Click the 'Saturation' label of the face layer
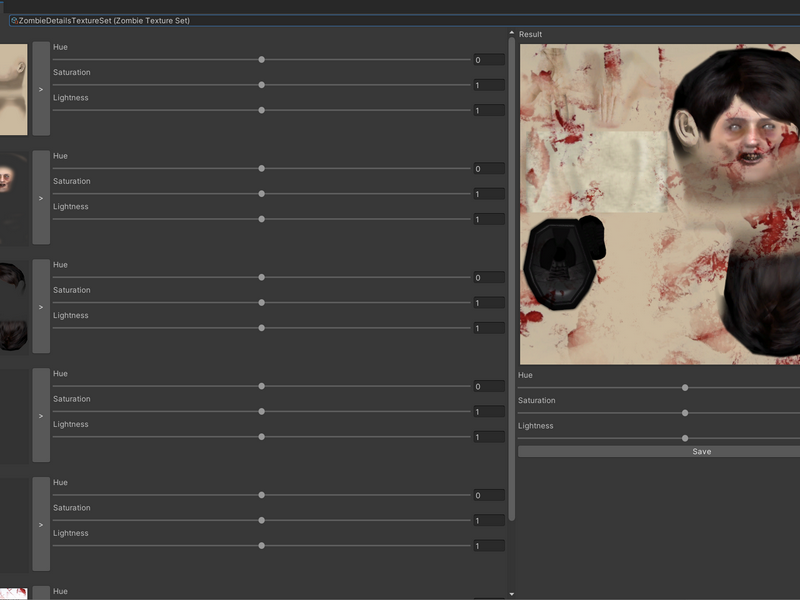The height and width of the screenshot is (600, 800). pos(72,181)
